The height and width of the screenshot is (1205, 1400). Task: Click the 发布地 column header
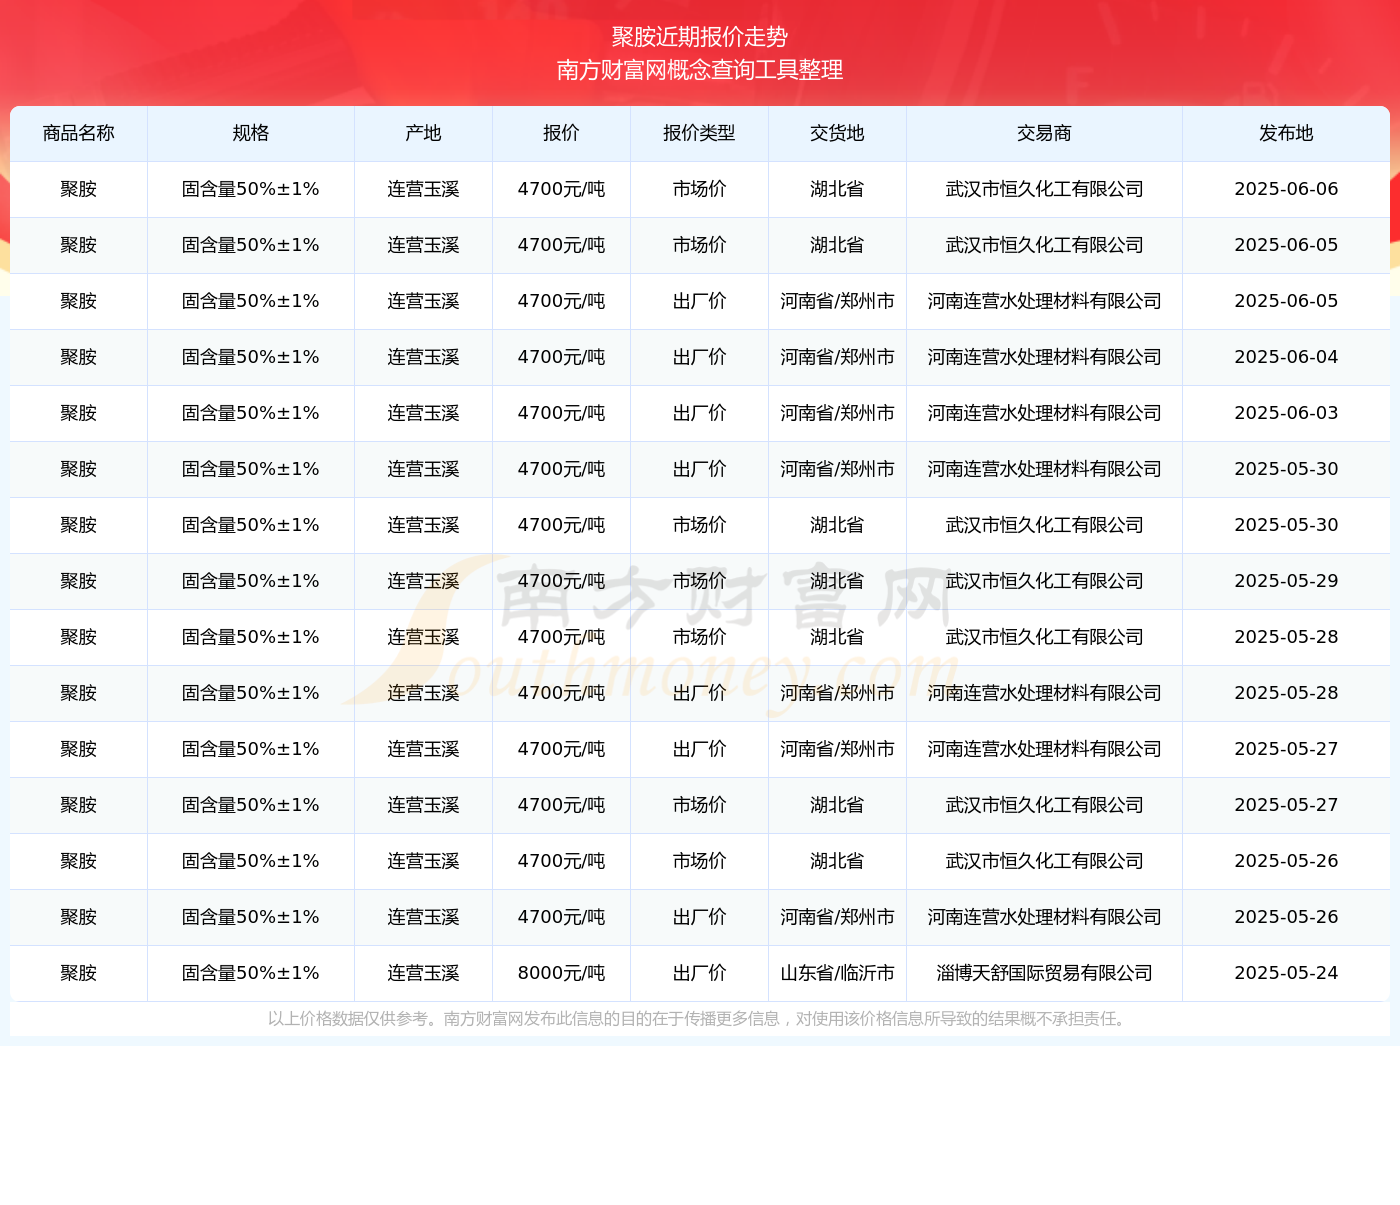1286,133
